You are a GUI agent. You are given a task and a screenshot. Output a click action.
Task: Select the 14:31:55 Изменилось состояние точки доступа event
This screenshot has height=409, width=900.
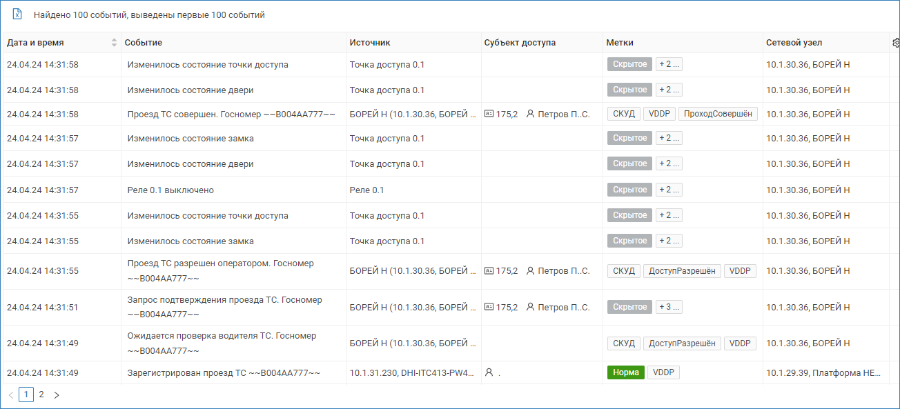pos(207,216)
